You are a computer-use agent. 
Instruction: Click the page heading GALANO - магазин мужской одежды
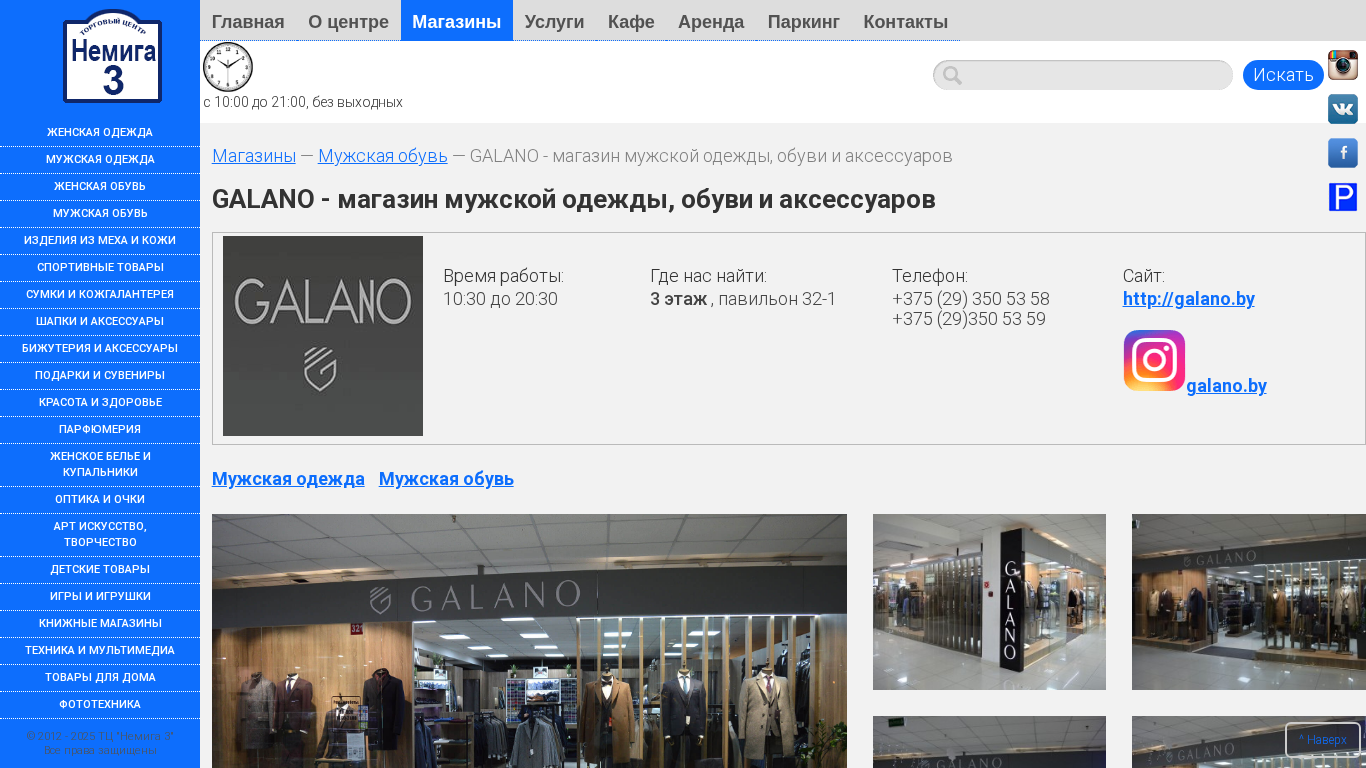574,200
